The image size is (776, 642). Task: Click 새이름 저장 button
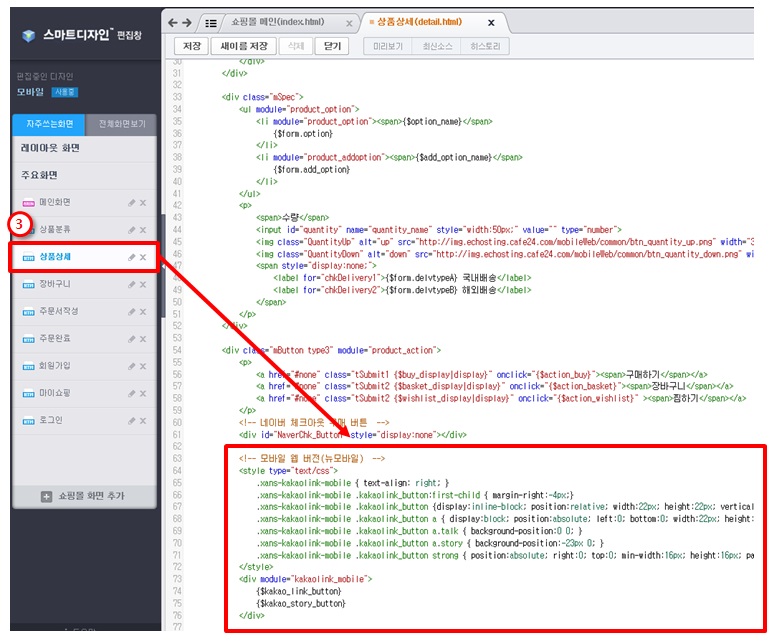tap(244, 46)
